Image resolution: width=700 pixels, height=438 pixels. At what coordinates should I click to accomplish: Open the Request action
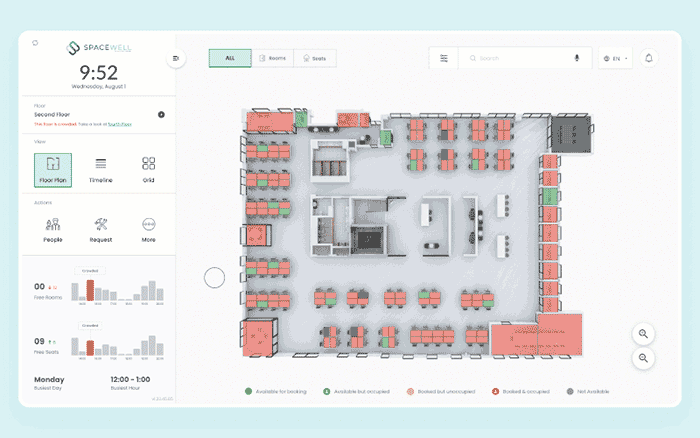(101, 229)
